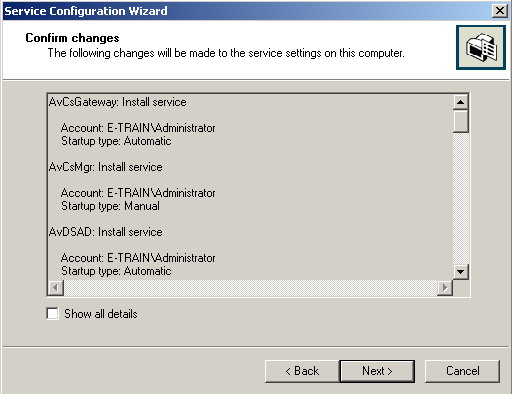Select the "AvCsMgr: Install service" line
Viewport: 512px width, 394px height.
point(105,167)
